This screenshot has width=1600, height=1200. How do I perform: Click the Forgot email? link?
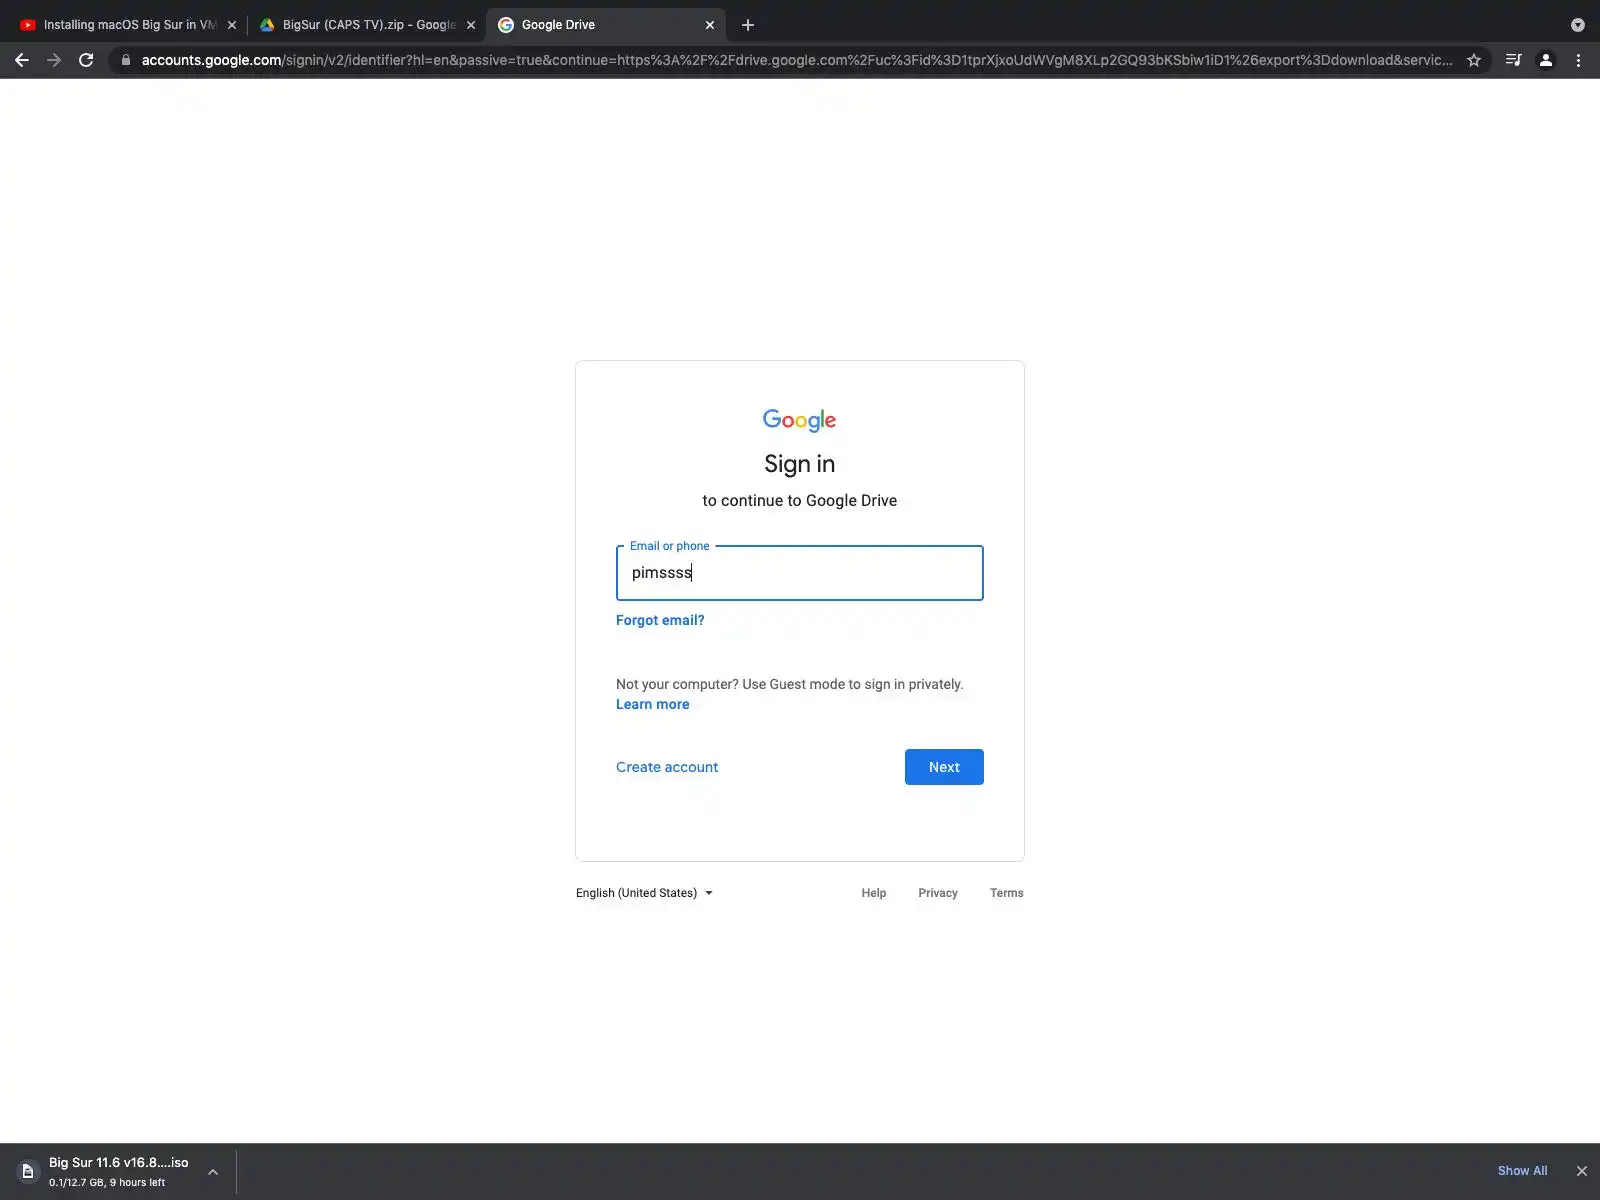point(660,620)
